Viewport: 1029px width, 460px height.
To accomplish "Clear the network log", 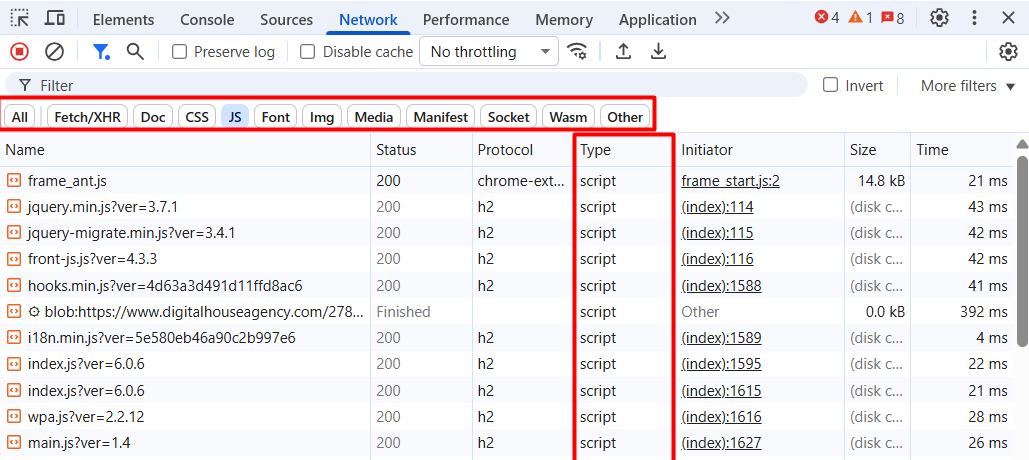I will 55,52.
